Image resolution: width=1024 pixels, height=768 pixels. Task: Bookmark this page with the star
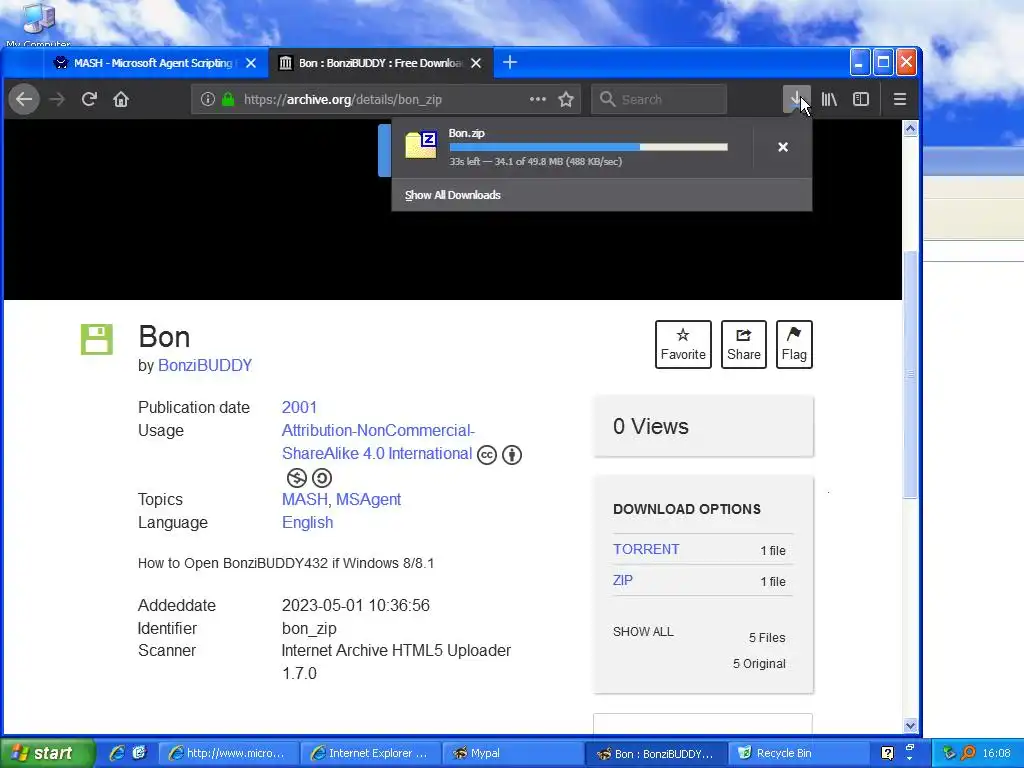566,99
